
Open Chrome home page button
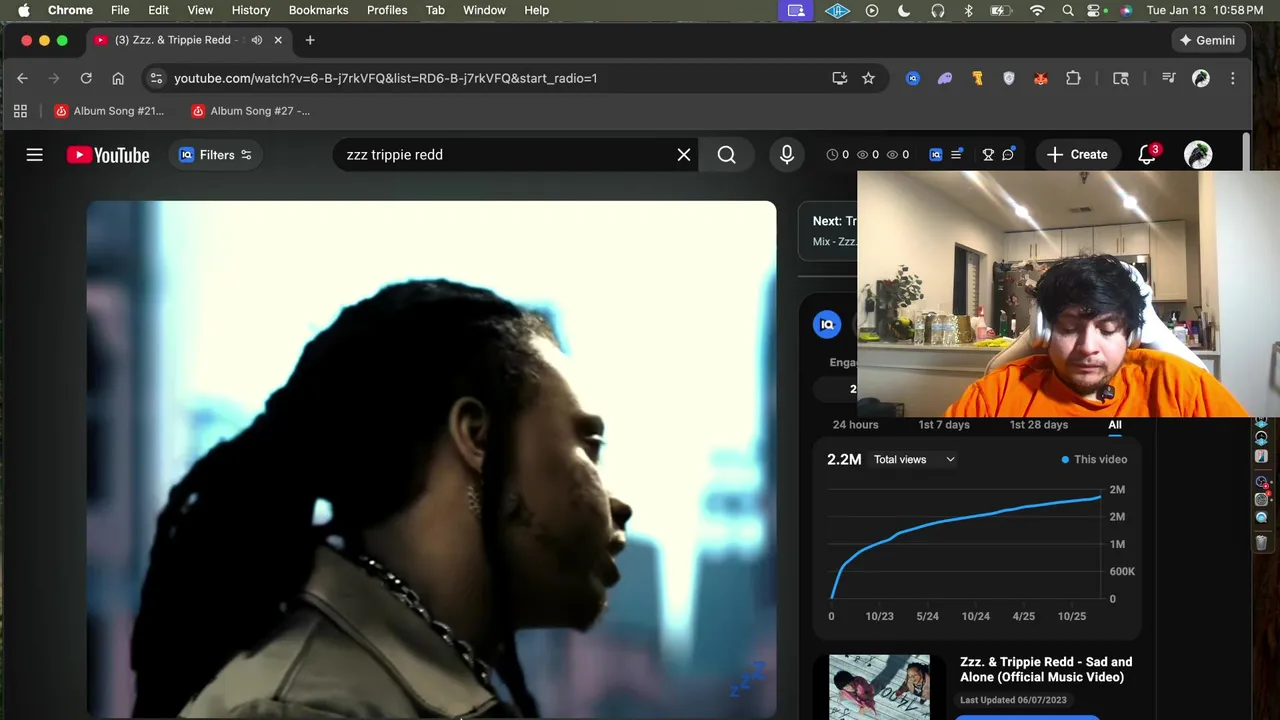click(x=118, y=78)
